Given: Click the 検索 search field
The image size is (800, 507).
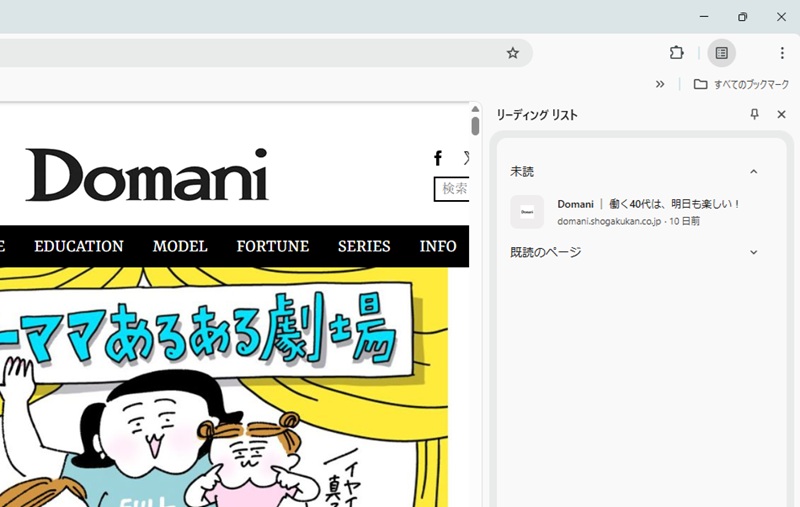Looking at the screenshot, I should pyautogui.click(x=452, y=189).
